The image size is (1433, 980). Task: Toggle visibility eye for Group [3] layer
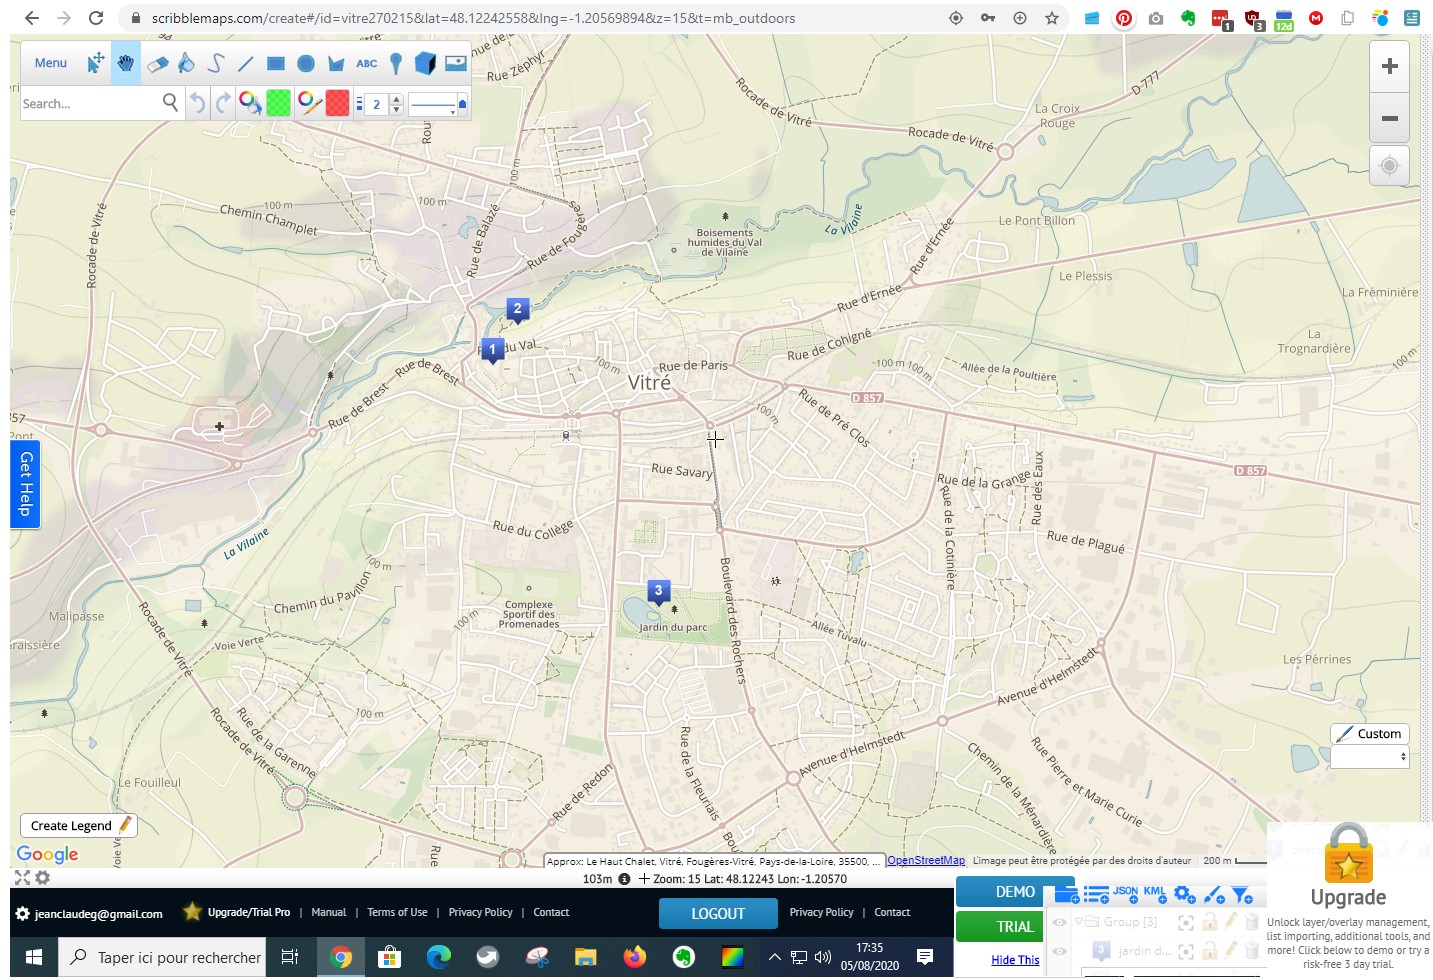tap(1059, 922)
